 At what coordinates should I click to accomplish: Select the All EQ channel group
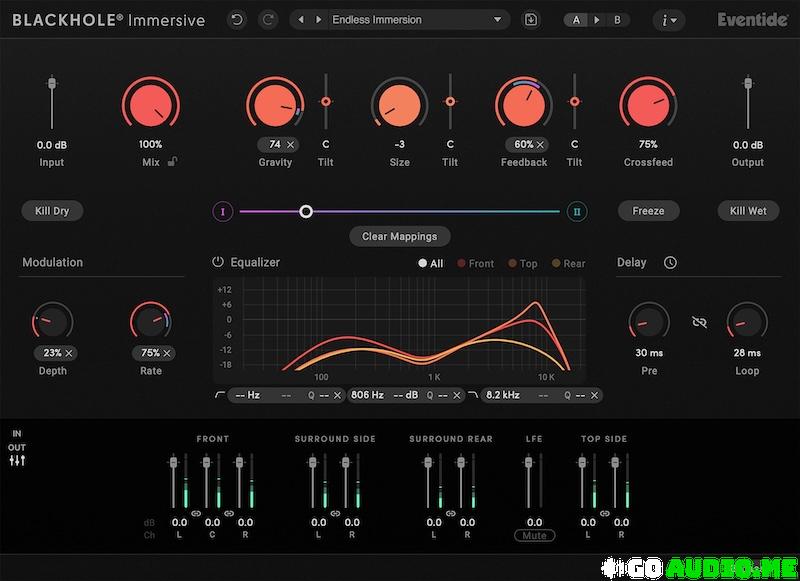tap(431, 263)
